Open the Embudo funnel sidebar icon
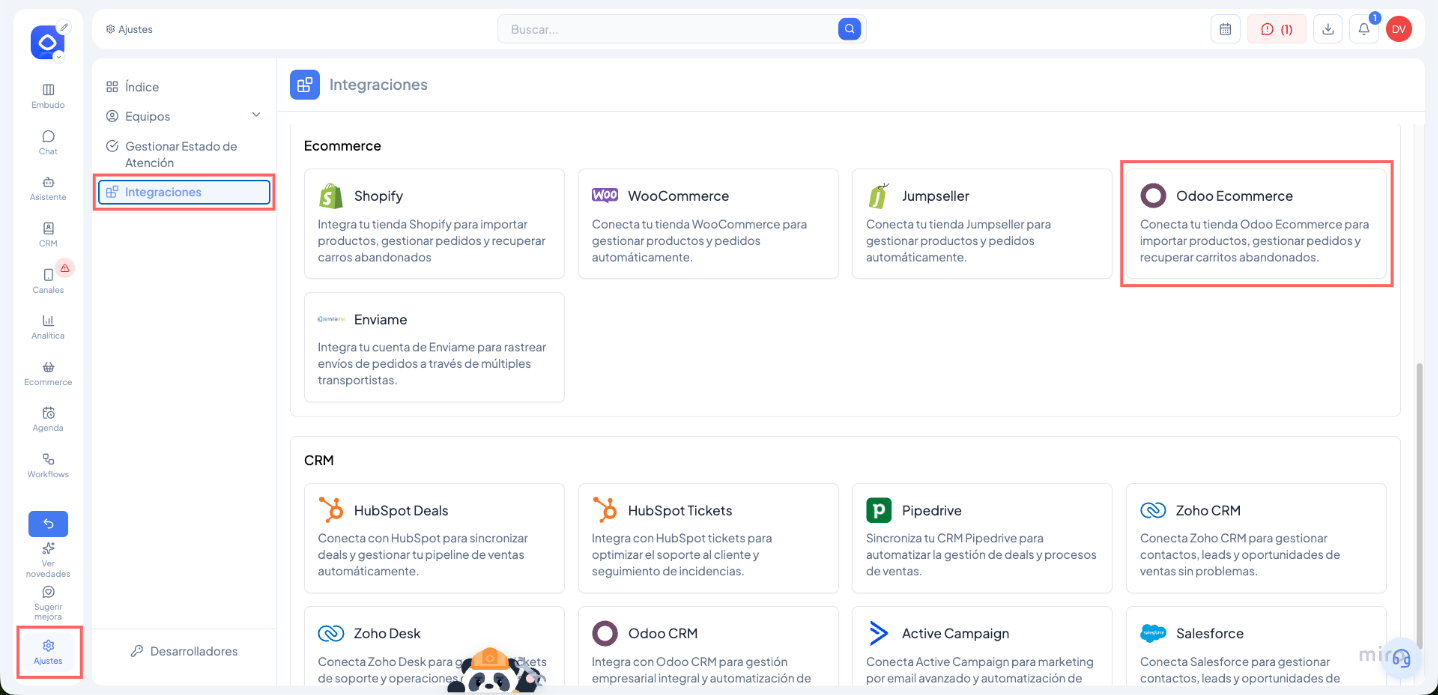1438x695 pixels. (x=48, y=90)
